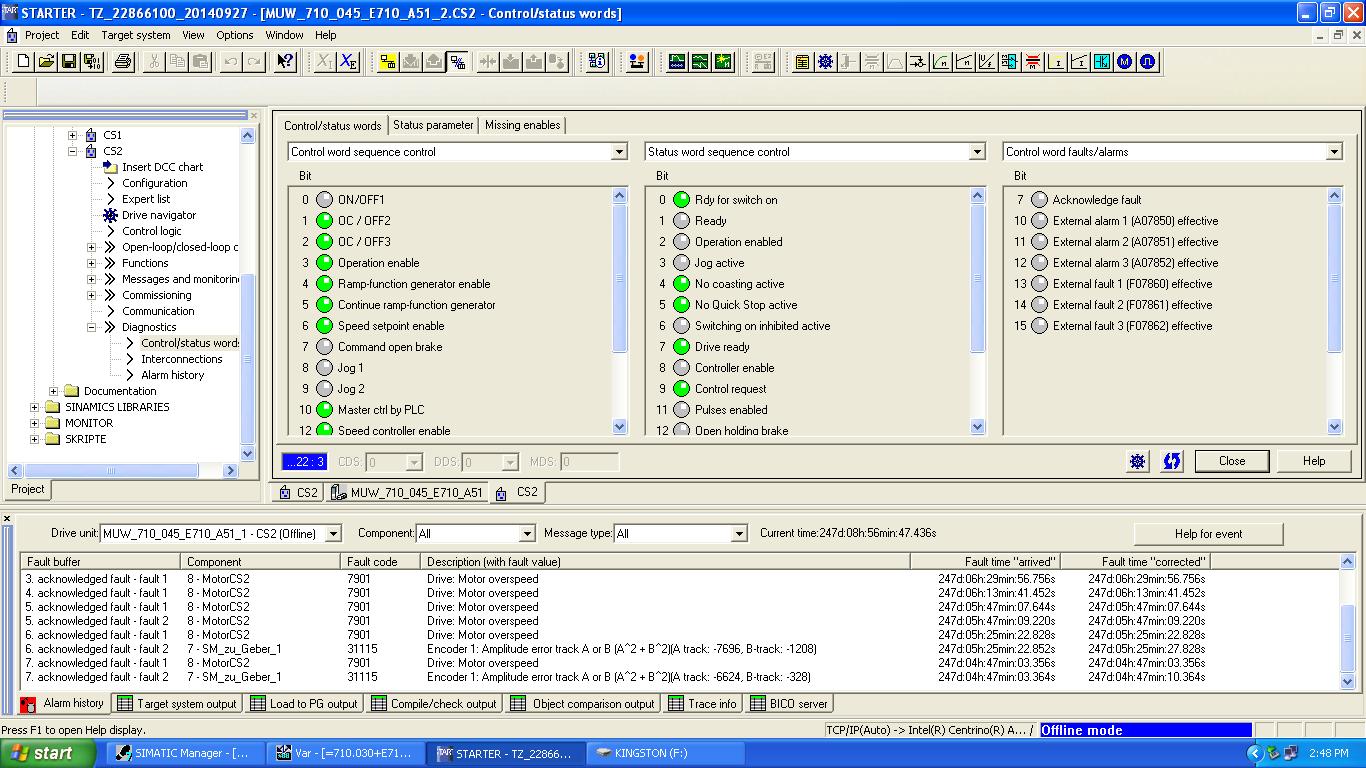Click the fault list scroll down arrow
This screenshot has width=1366, height=768.
pos(1347,681)
